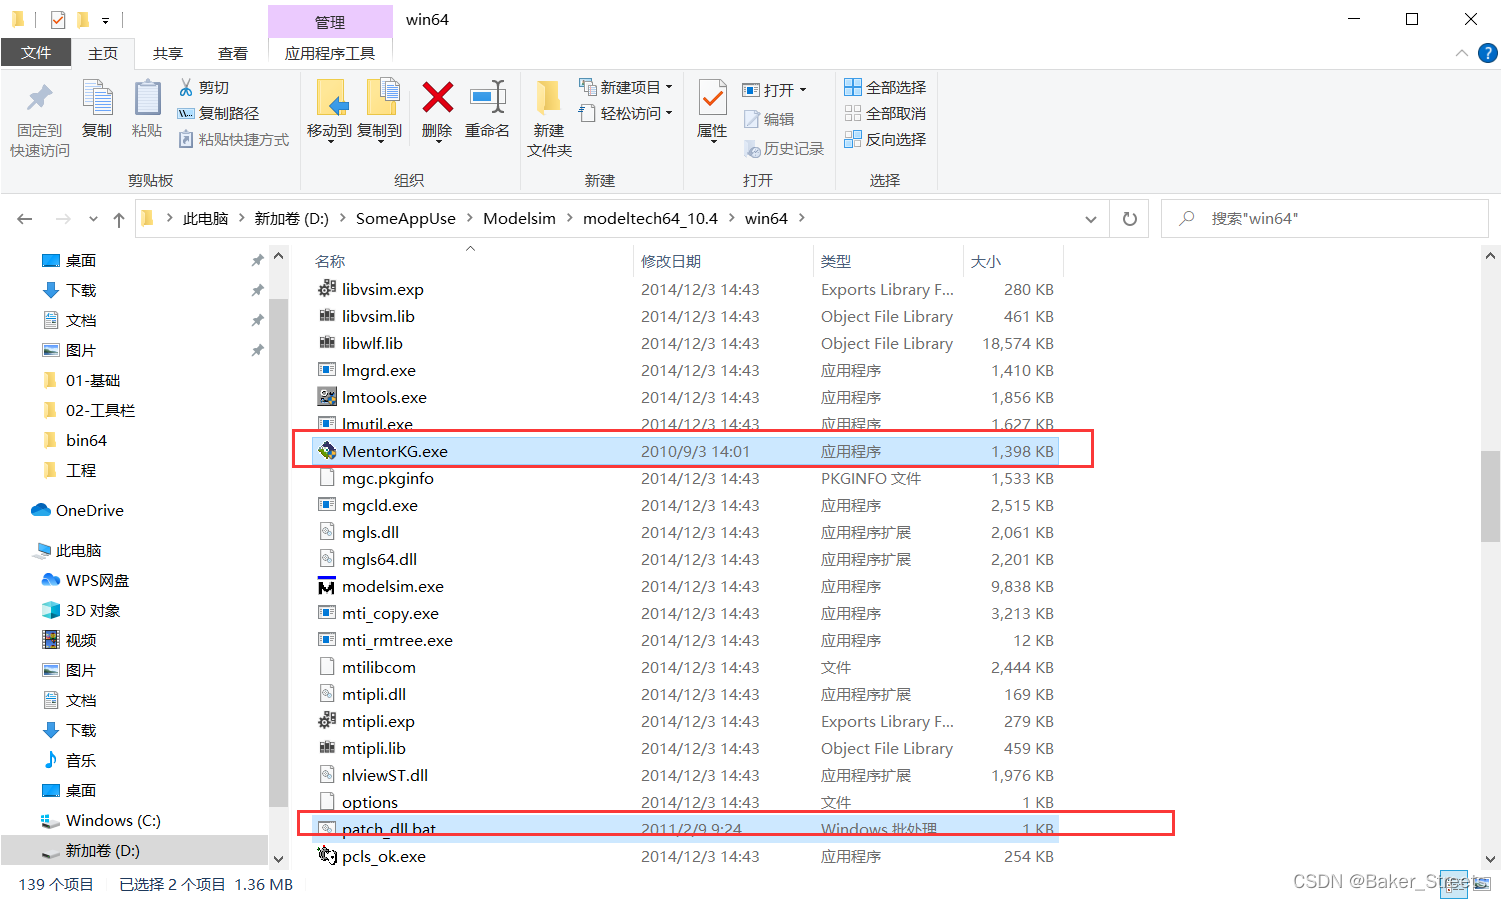The width and height of the screenshot is (1502, 900).
Task: Open Easy Access (轻松访问) dropdown
Action: click(x=626, y=114)
